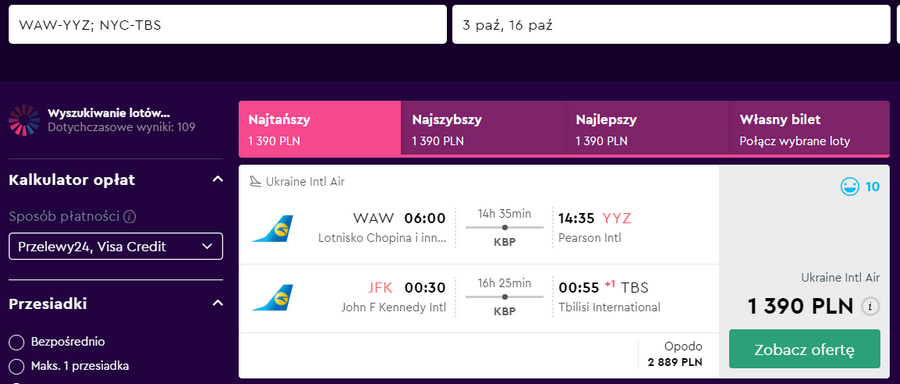900x384 pixels.
Task: Click the airplane seat icon near Ukraine Intl Air
Action: click(x=255, y=182)
